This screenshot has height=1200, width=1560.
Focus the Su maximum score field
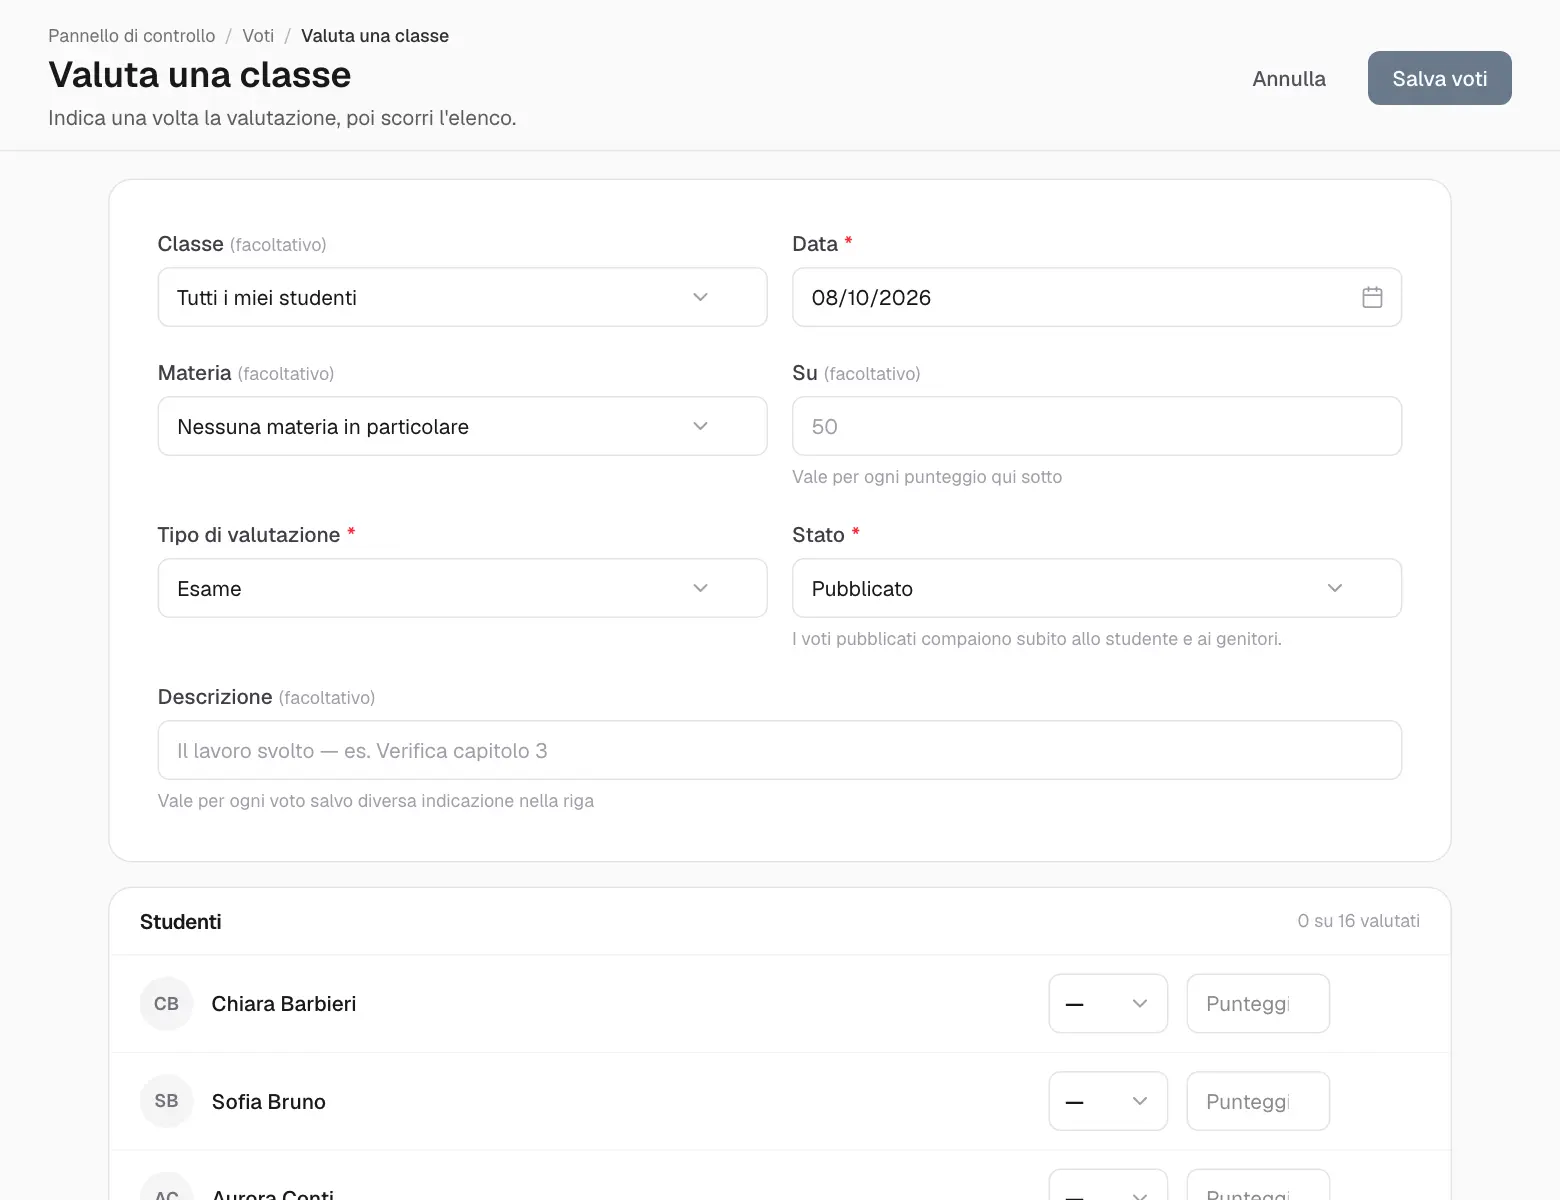point(1097,426)
